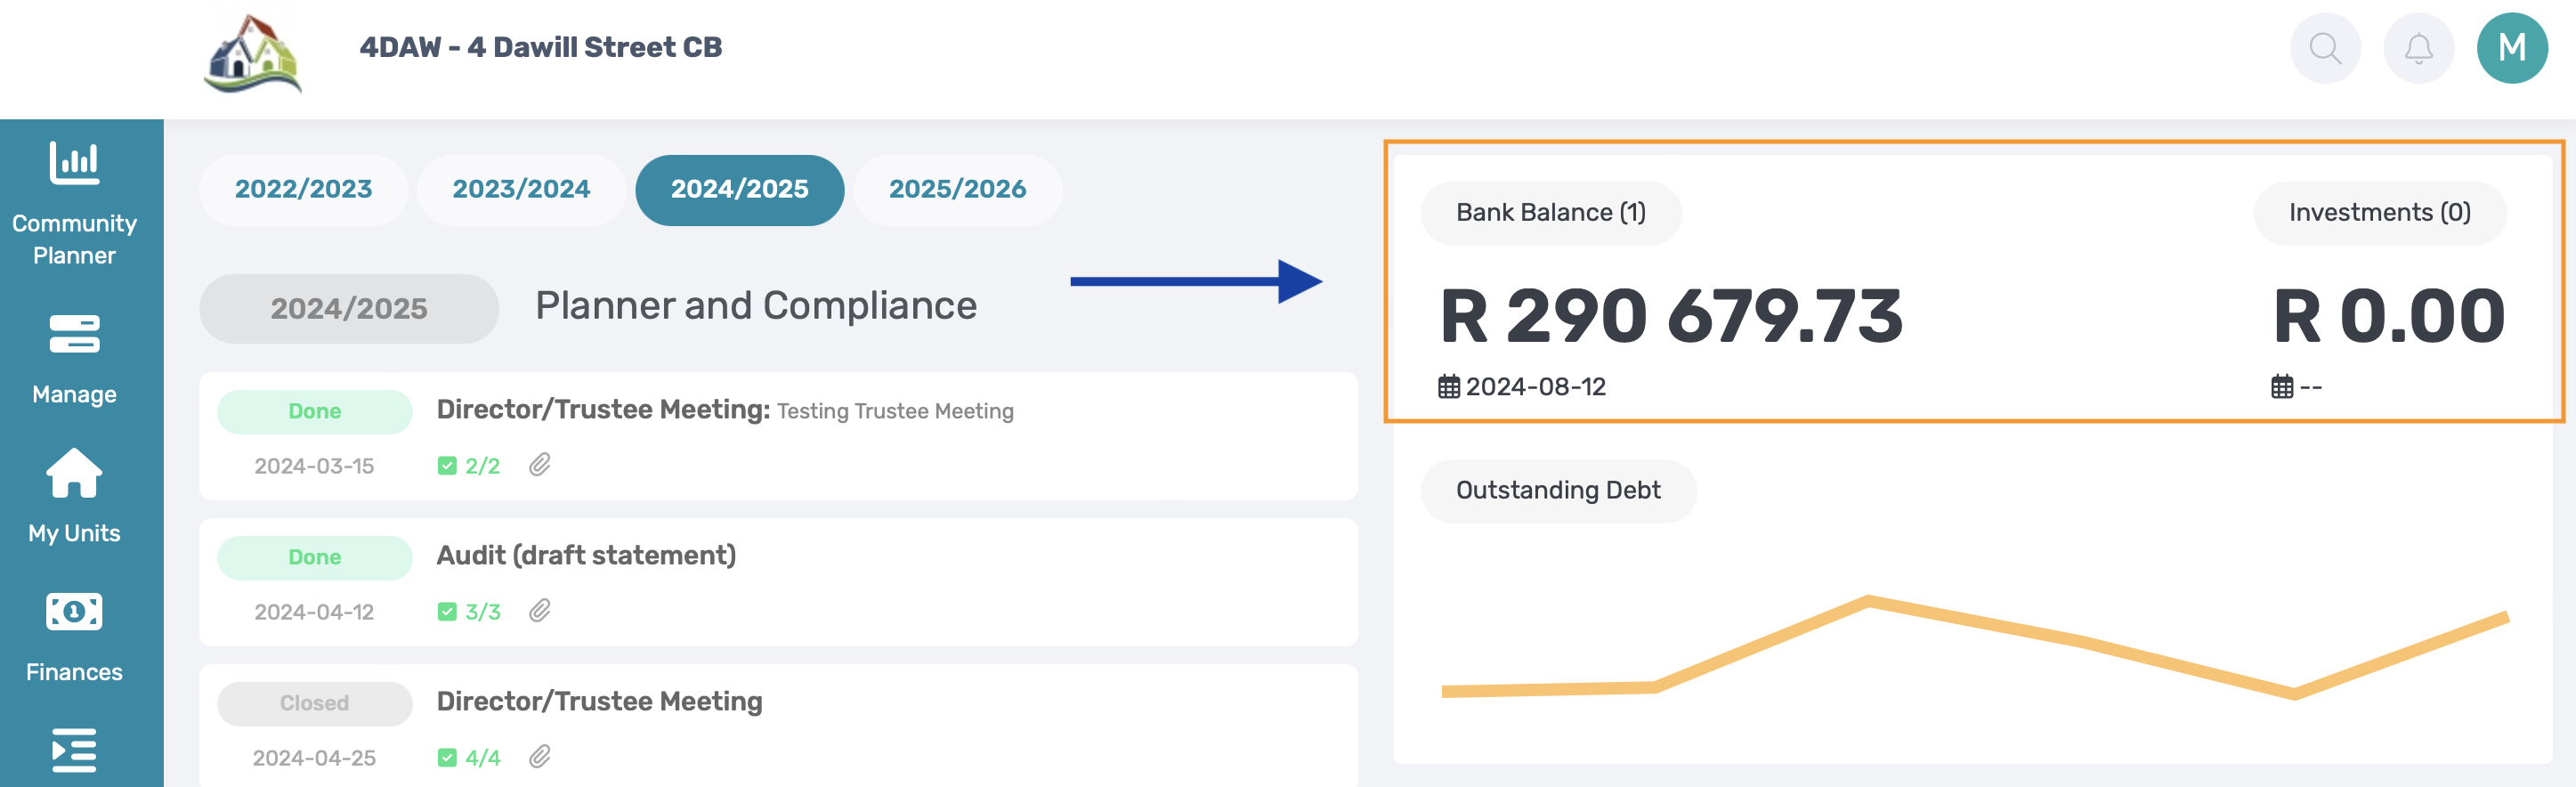Go to My Units in sidebar

click(x=74, y=497)
